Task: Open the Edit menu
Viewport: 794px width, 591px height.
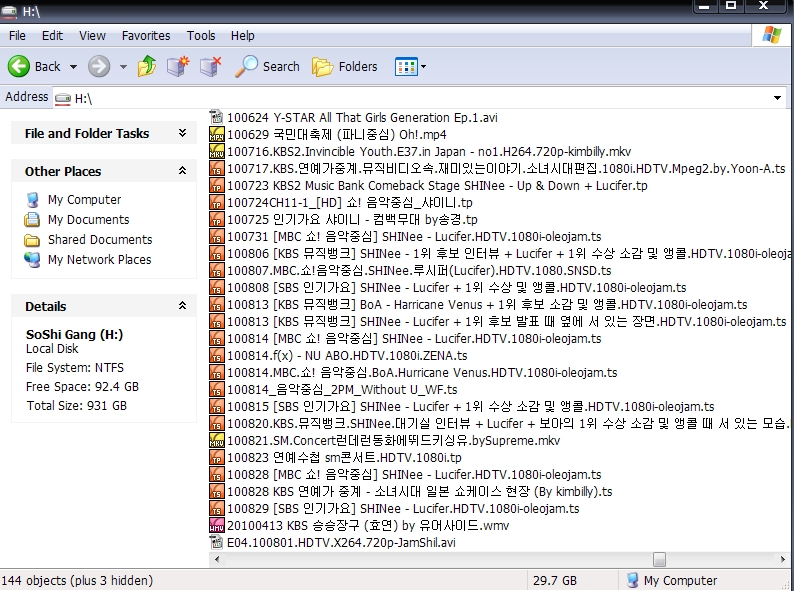Action: point(52,35)
